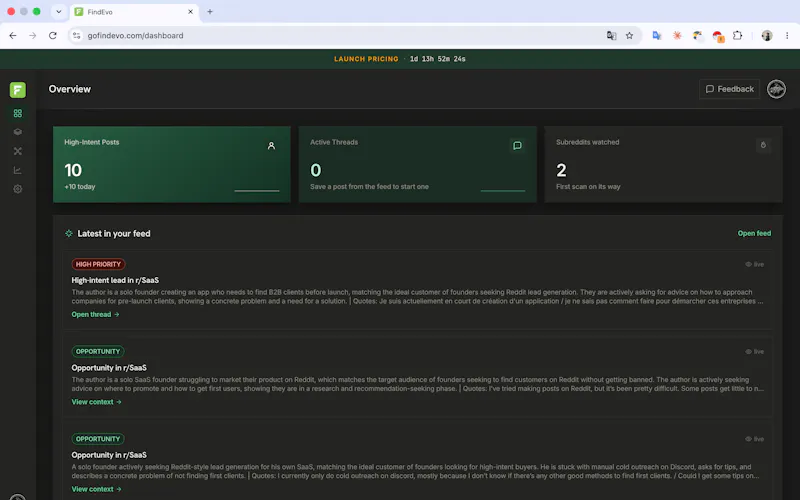
Task: Click the translate page icon in address bar
Action: [611, 36]
